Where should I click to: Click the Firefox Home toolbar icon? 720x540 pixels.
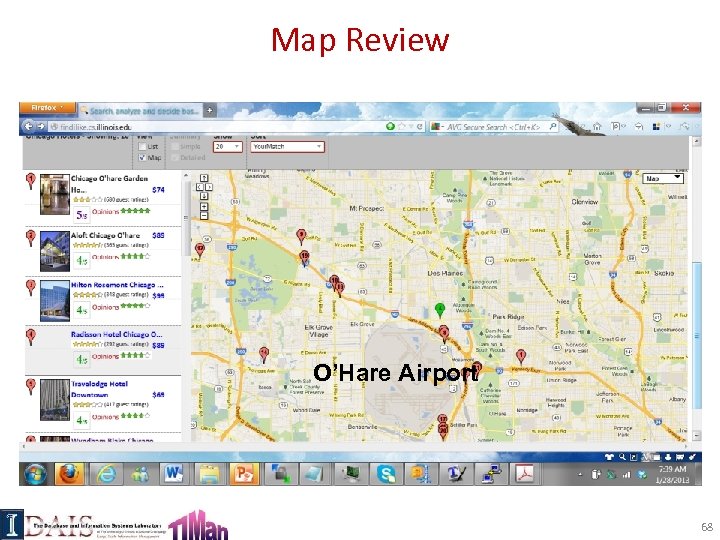596,126
